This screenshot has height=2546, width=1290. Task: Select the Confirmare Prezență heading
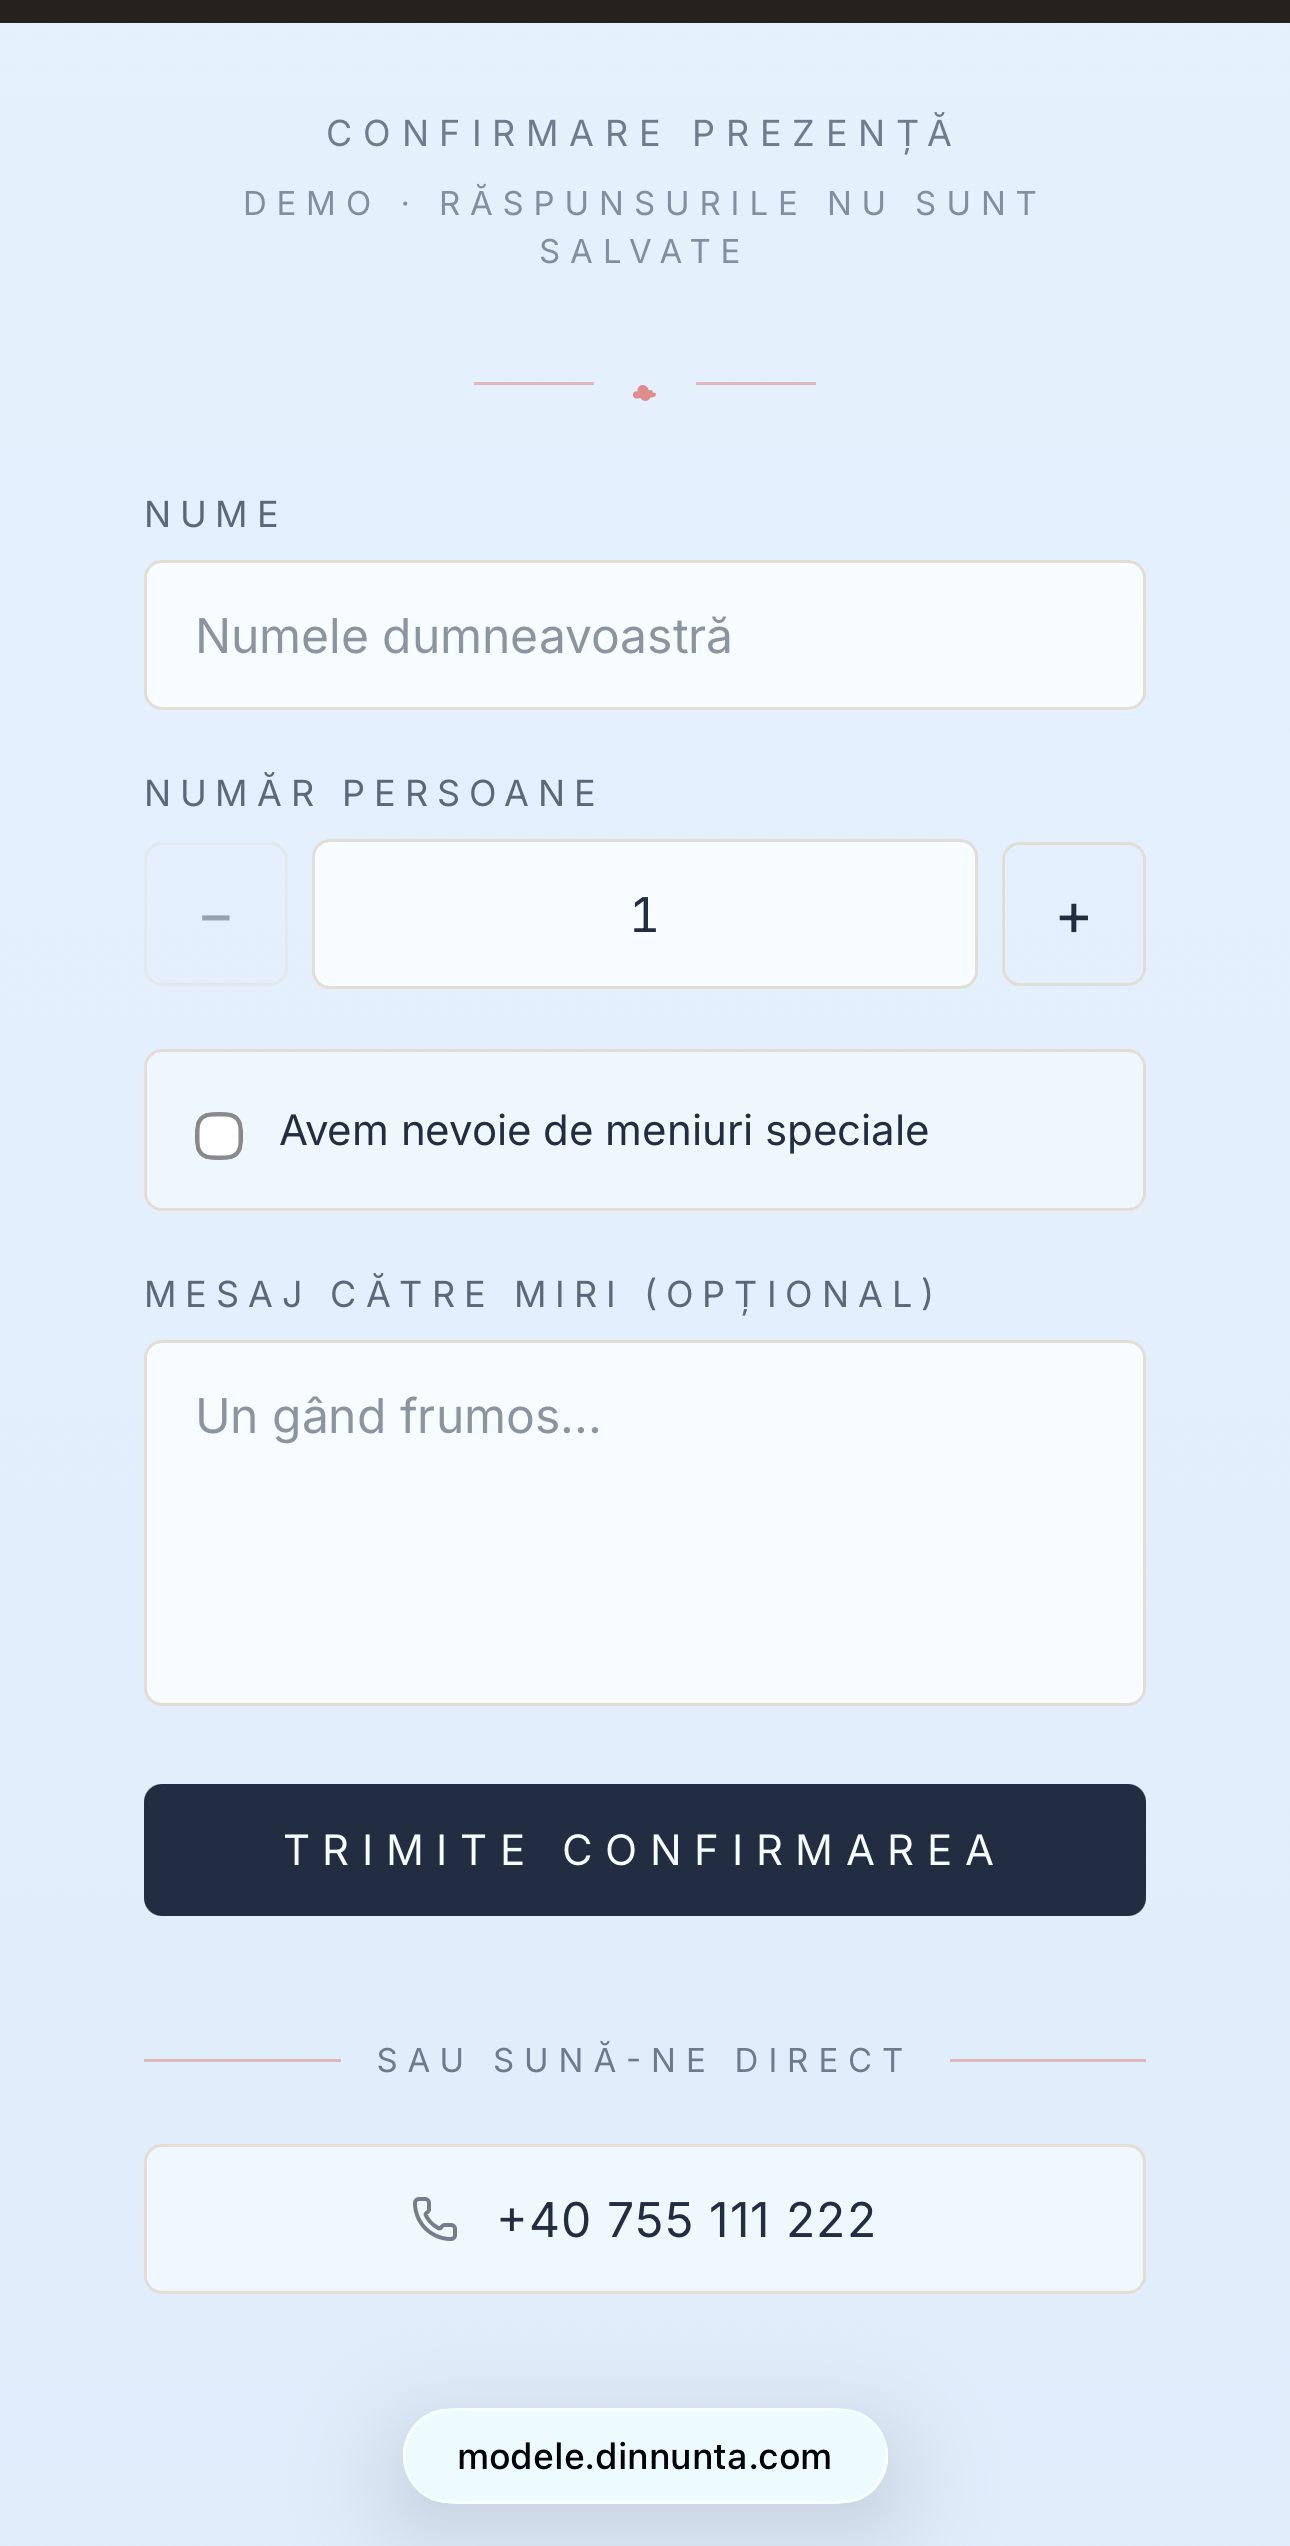click(x=643, y=133)
